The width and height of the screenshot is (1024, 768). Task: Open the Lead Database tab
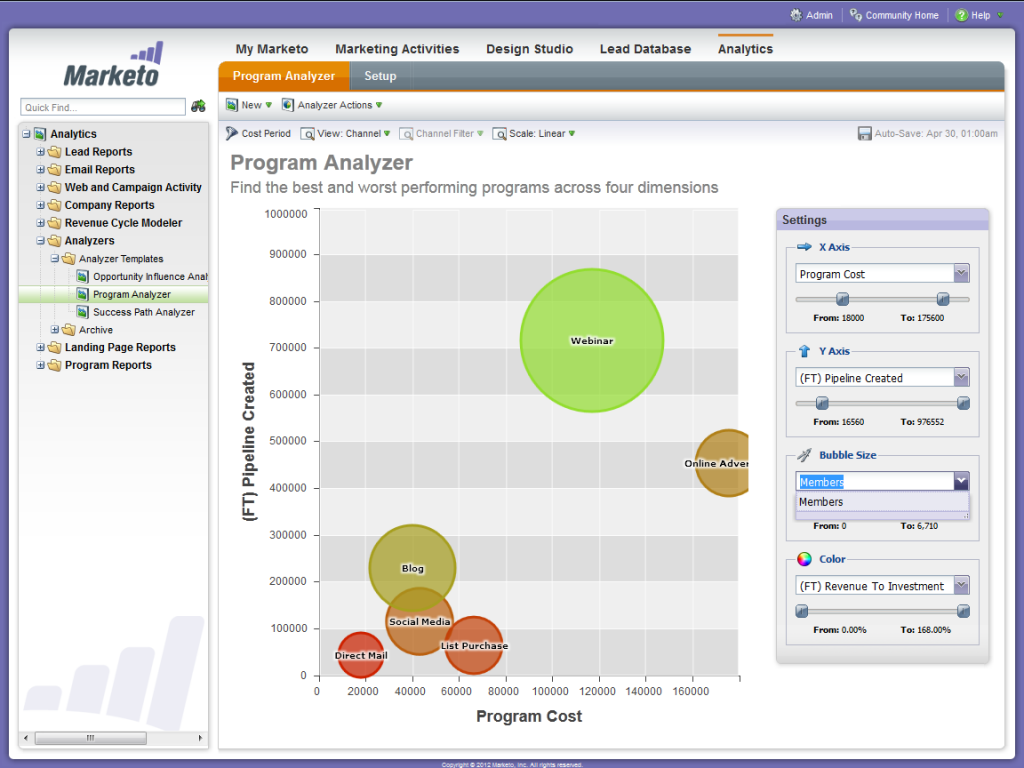tap(645, 49)
